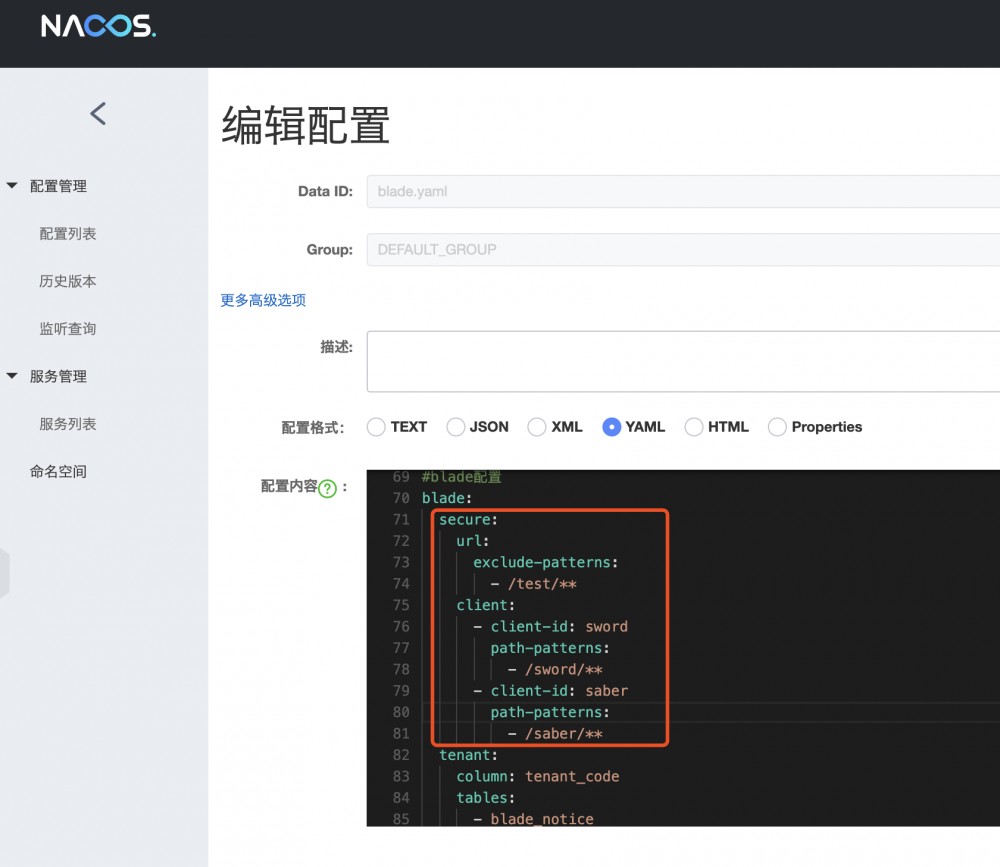Image resolution: width=1000 pixels, height=867 pixels.
Task: Select the JSON format option
Action: click(455, 427)
